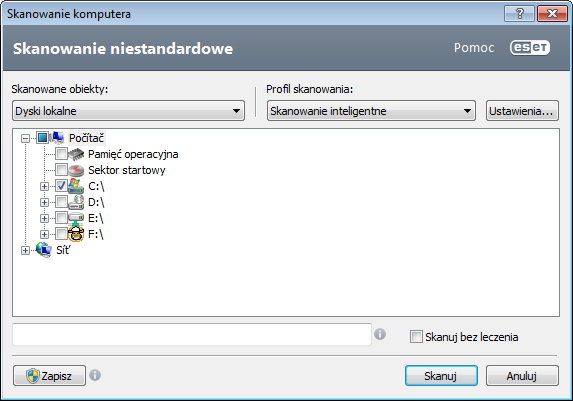Select the Počítač tree label
The image size is (573, 401).
[87, 138]
